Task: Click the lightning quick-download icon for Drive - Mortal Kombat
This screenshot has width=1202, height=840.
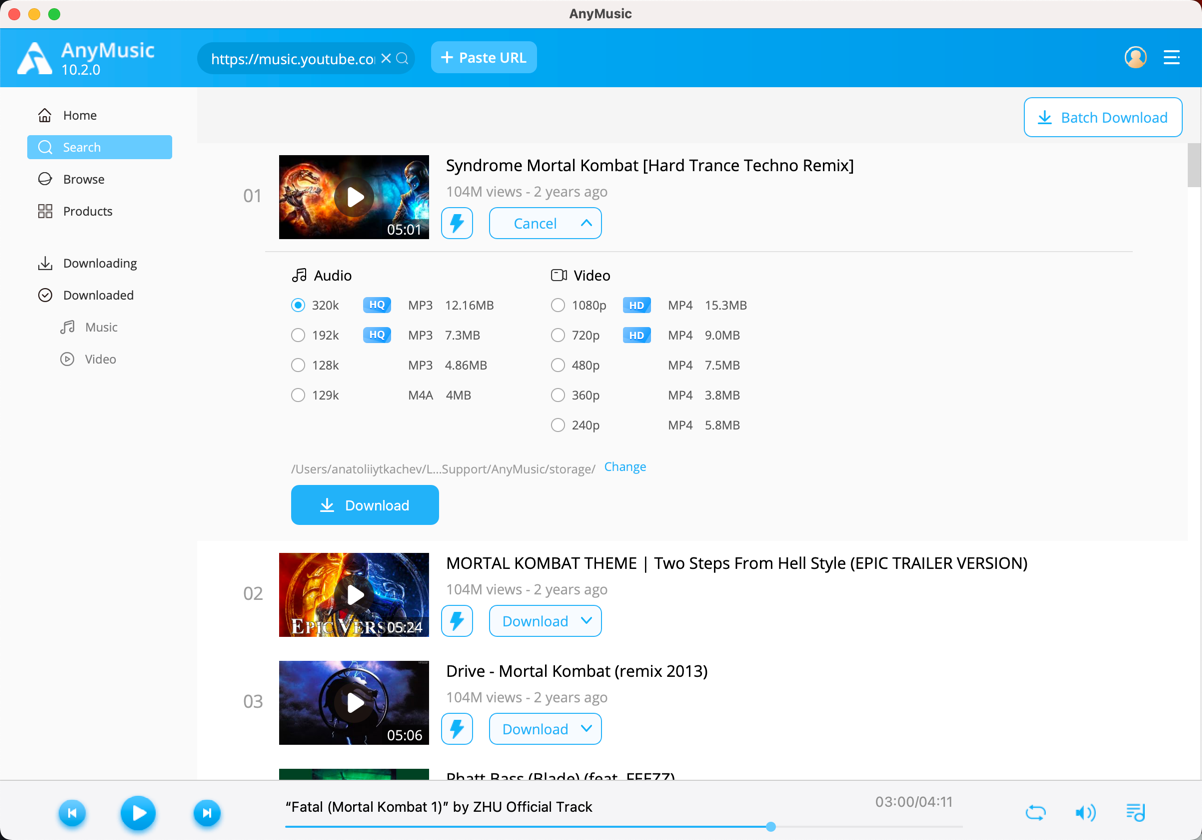Action: point(457,729)
